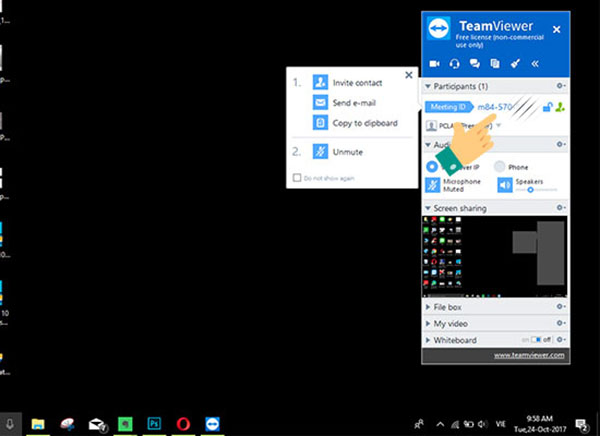
Task: Open the Screen sharing gear dropdown
Action: [561, 207]
